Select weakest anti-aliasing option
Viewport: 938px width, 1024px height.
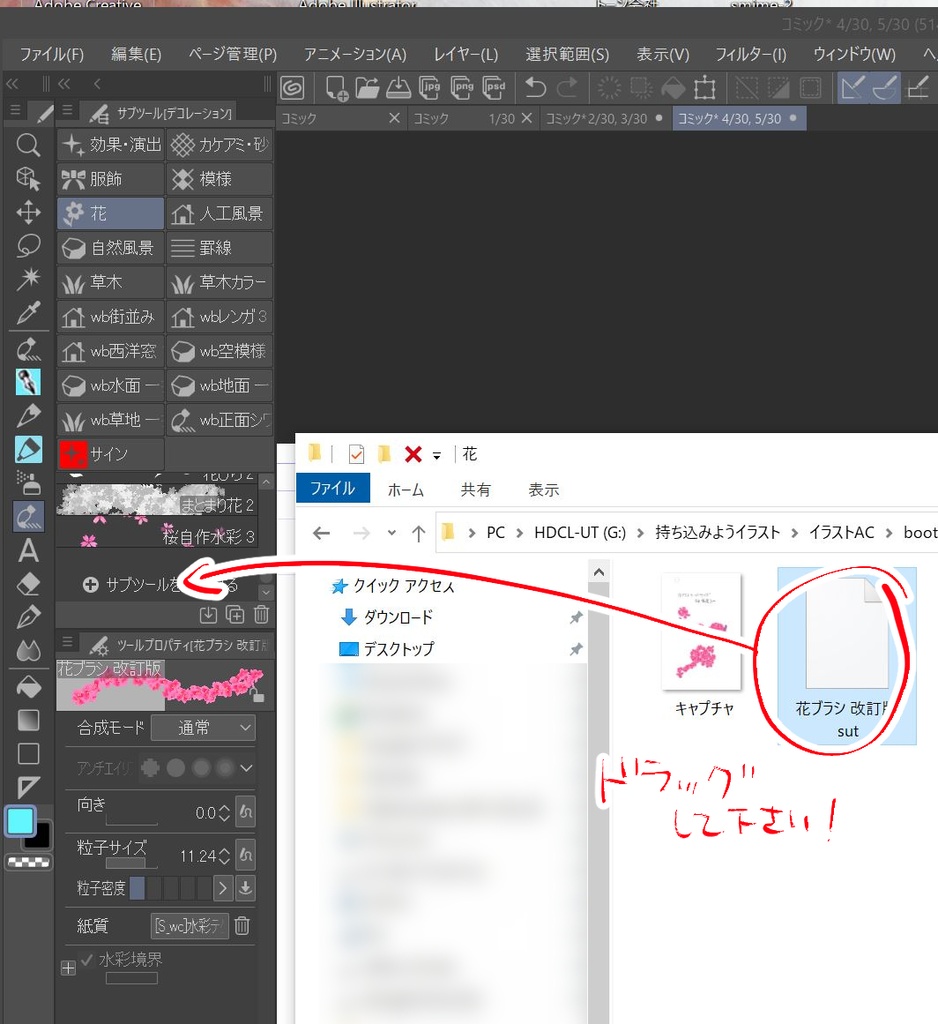150,767
